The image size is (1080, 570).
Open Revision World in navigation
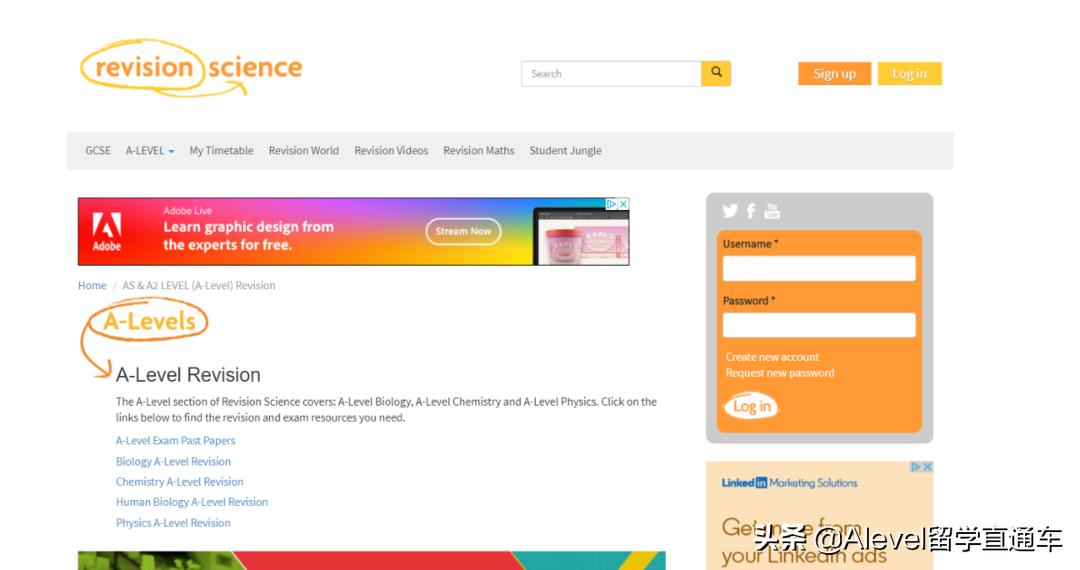[x=304, y=150]
